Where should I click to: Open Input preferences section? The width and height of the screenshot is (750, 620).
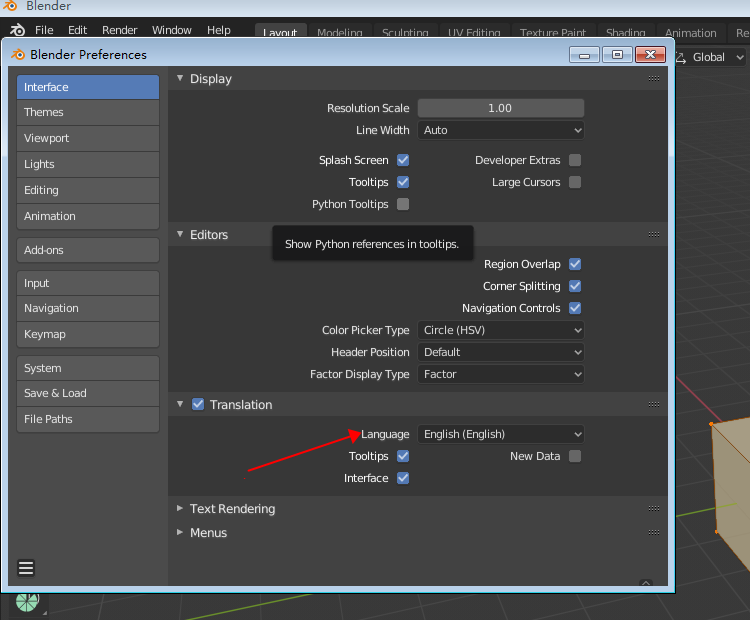point(88,283)
